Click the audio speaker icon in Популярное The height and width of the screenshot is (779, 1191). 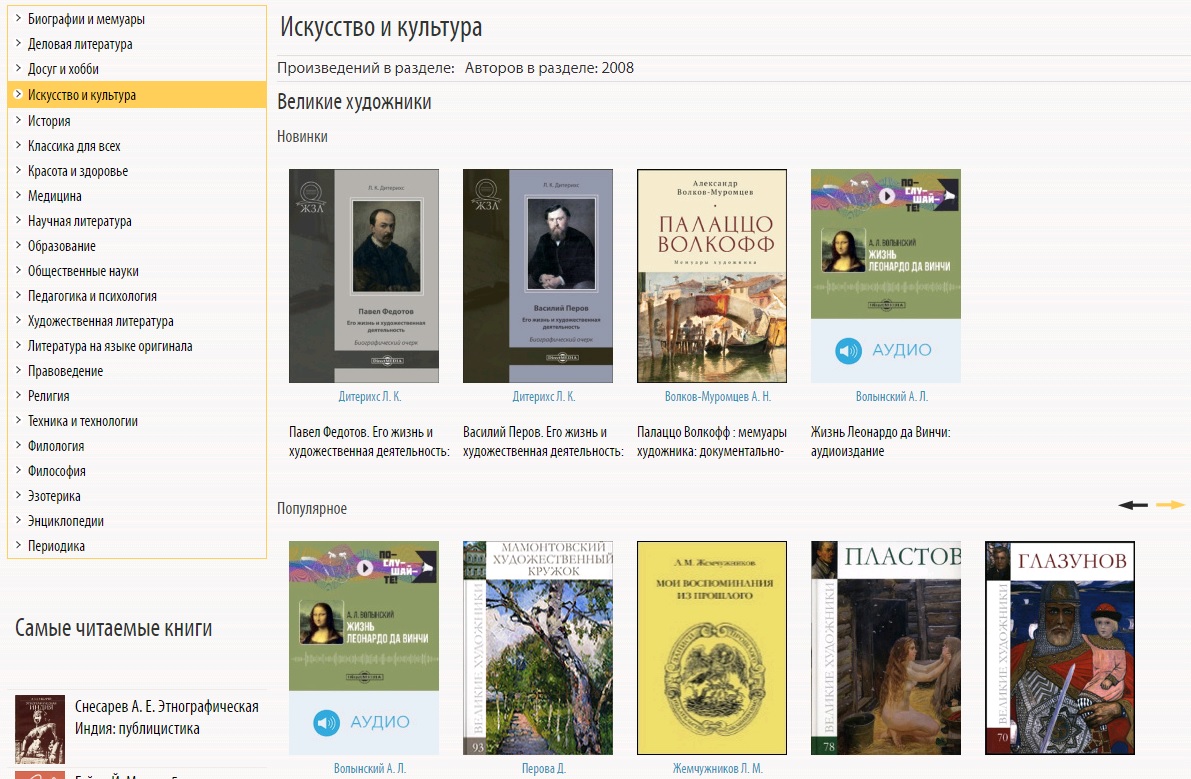327,723
